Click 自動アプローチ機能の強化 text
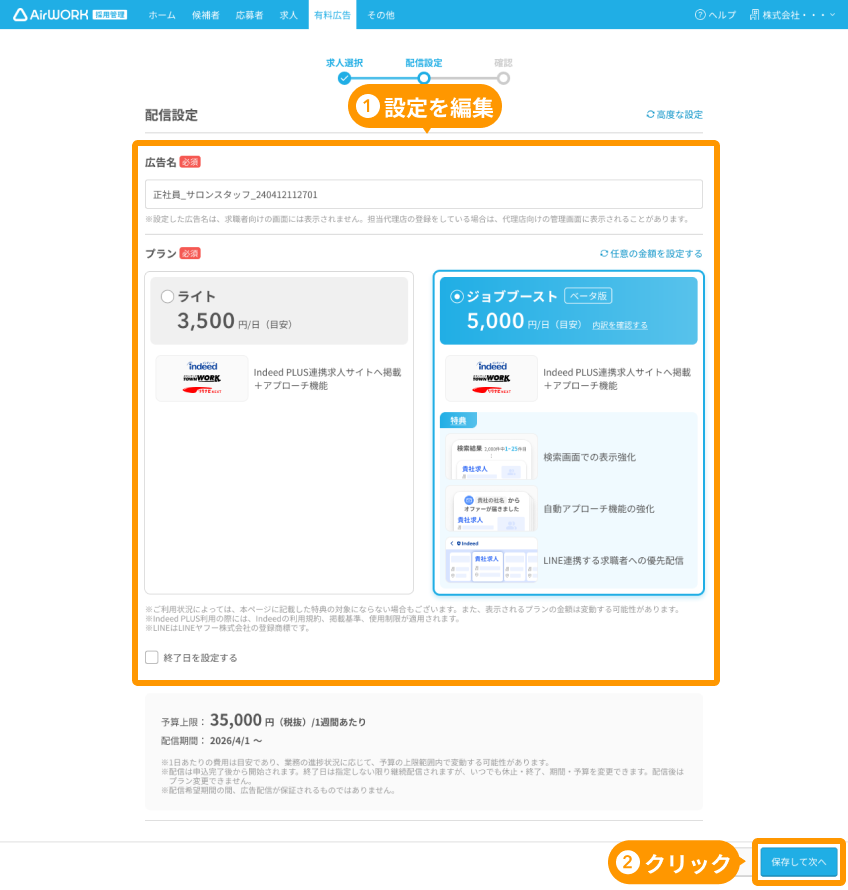This screenshot has width=848, height=890. coord(599,509)
